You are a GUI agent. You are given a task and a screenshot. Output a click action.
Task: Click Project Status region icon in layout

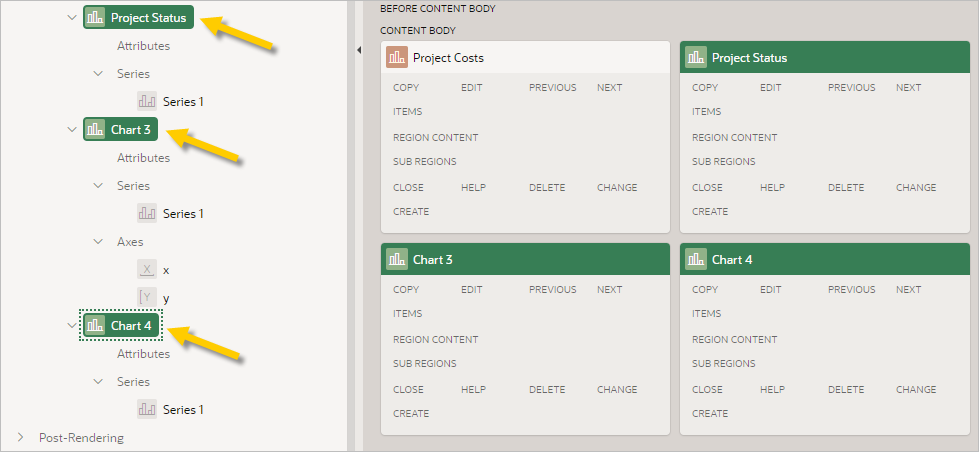click(x=696, y=57)
